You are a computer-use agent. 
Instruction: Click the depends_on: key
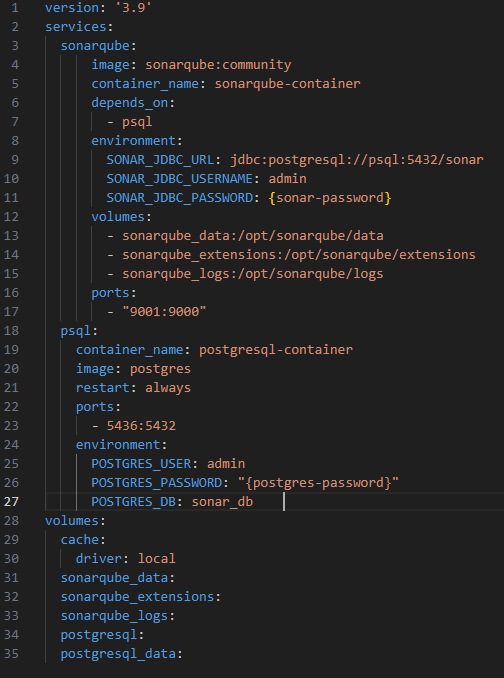tap(133, 103)
